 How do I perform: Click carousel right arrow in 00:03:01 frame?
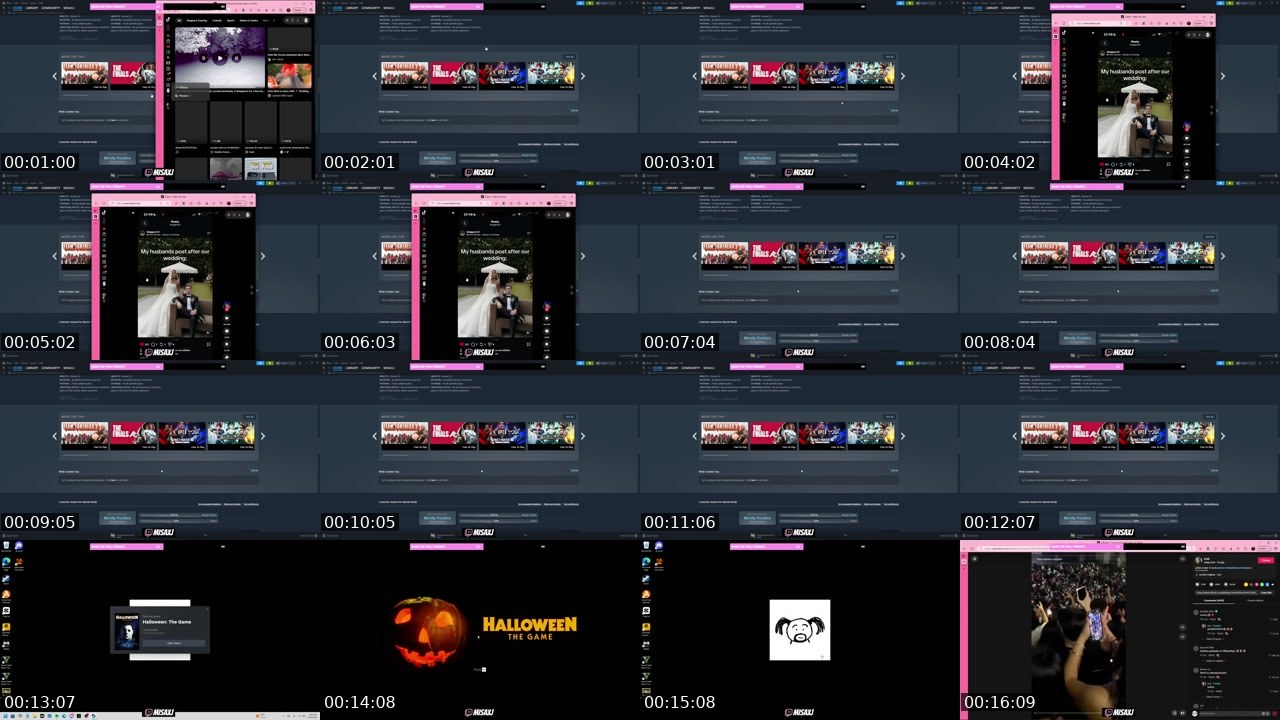click(903, 75)
